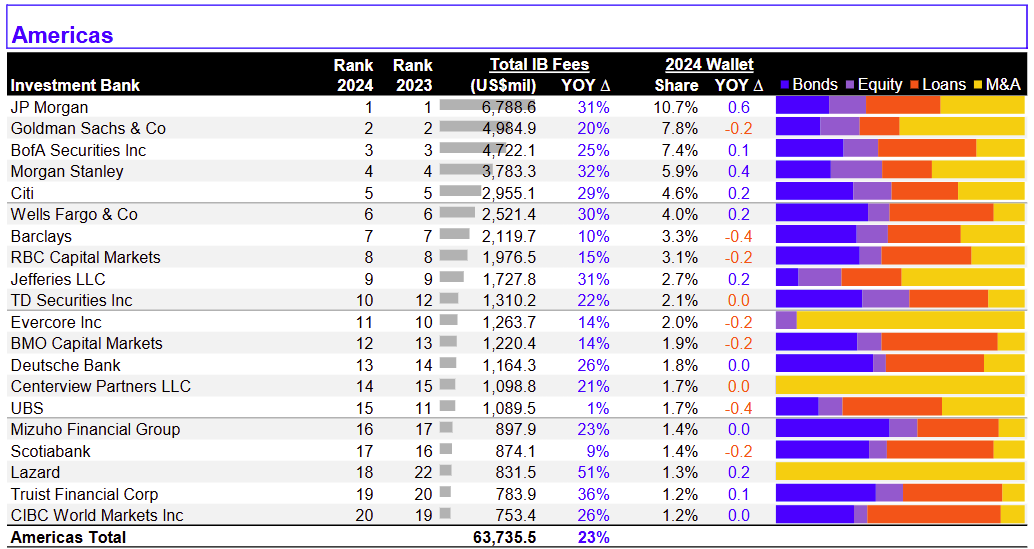
Task: Select the Total IB Fees header
Action: coord(539,65)
